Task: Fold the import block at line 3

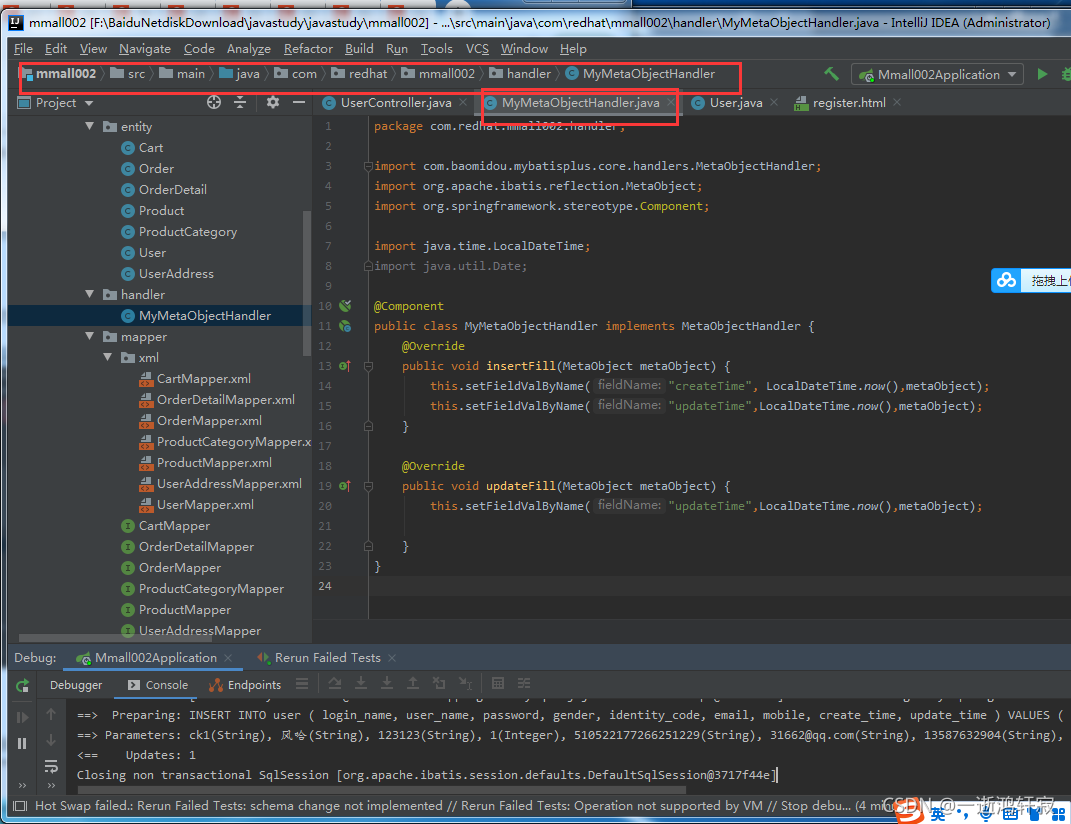Action: (x=368, y=166)
